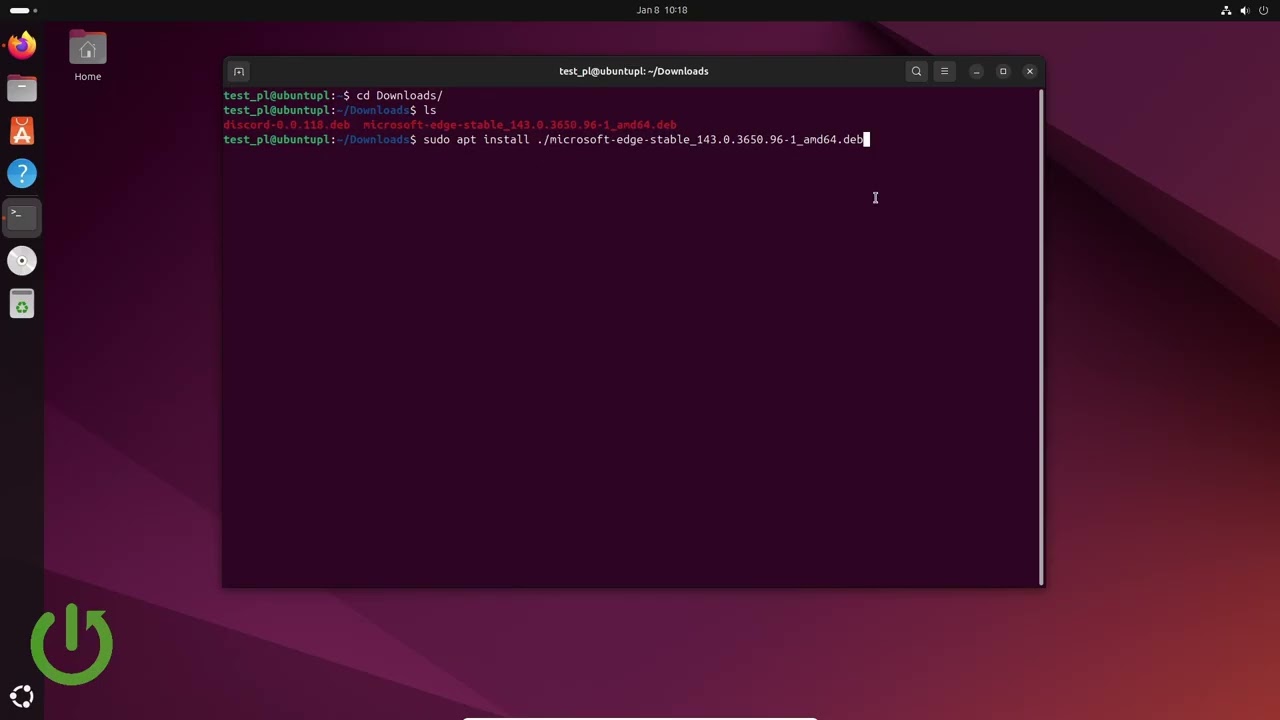Open the terminal search
This screenshot has width=1280, height=720.
click(916, 71)
